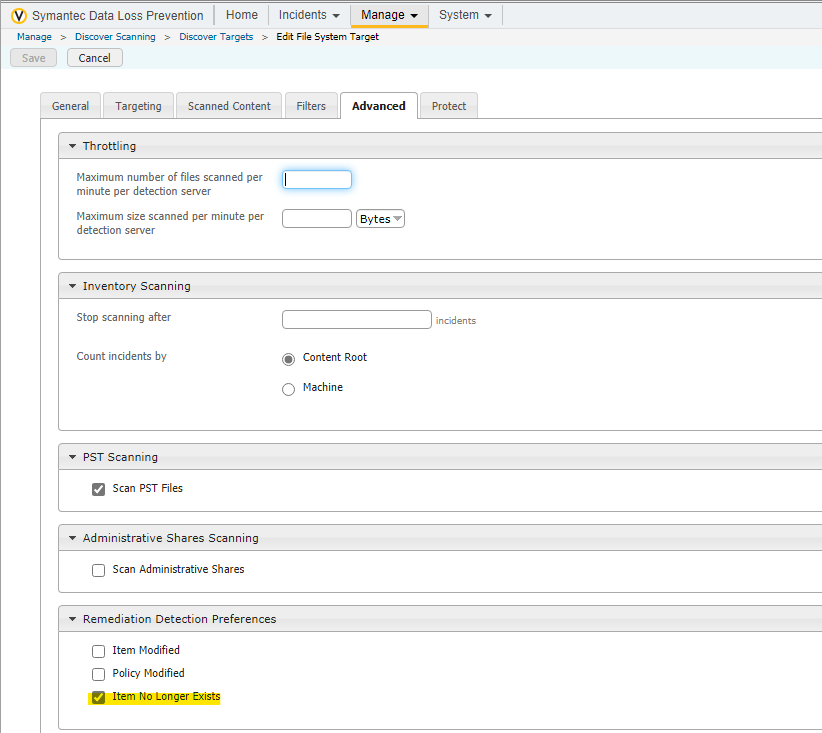822x733 pixels.
Task: Open the Protect tab
Action: click(449, 106)
